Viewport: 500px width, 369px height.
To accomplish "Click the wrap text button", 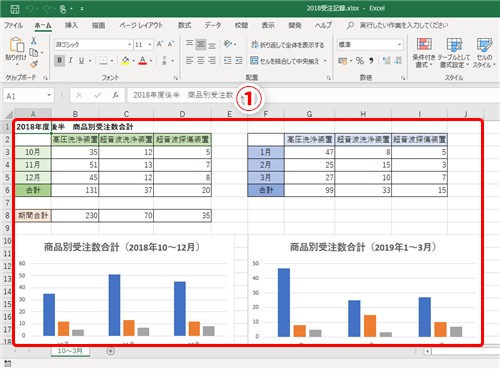I will (x=287, y=45).
